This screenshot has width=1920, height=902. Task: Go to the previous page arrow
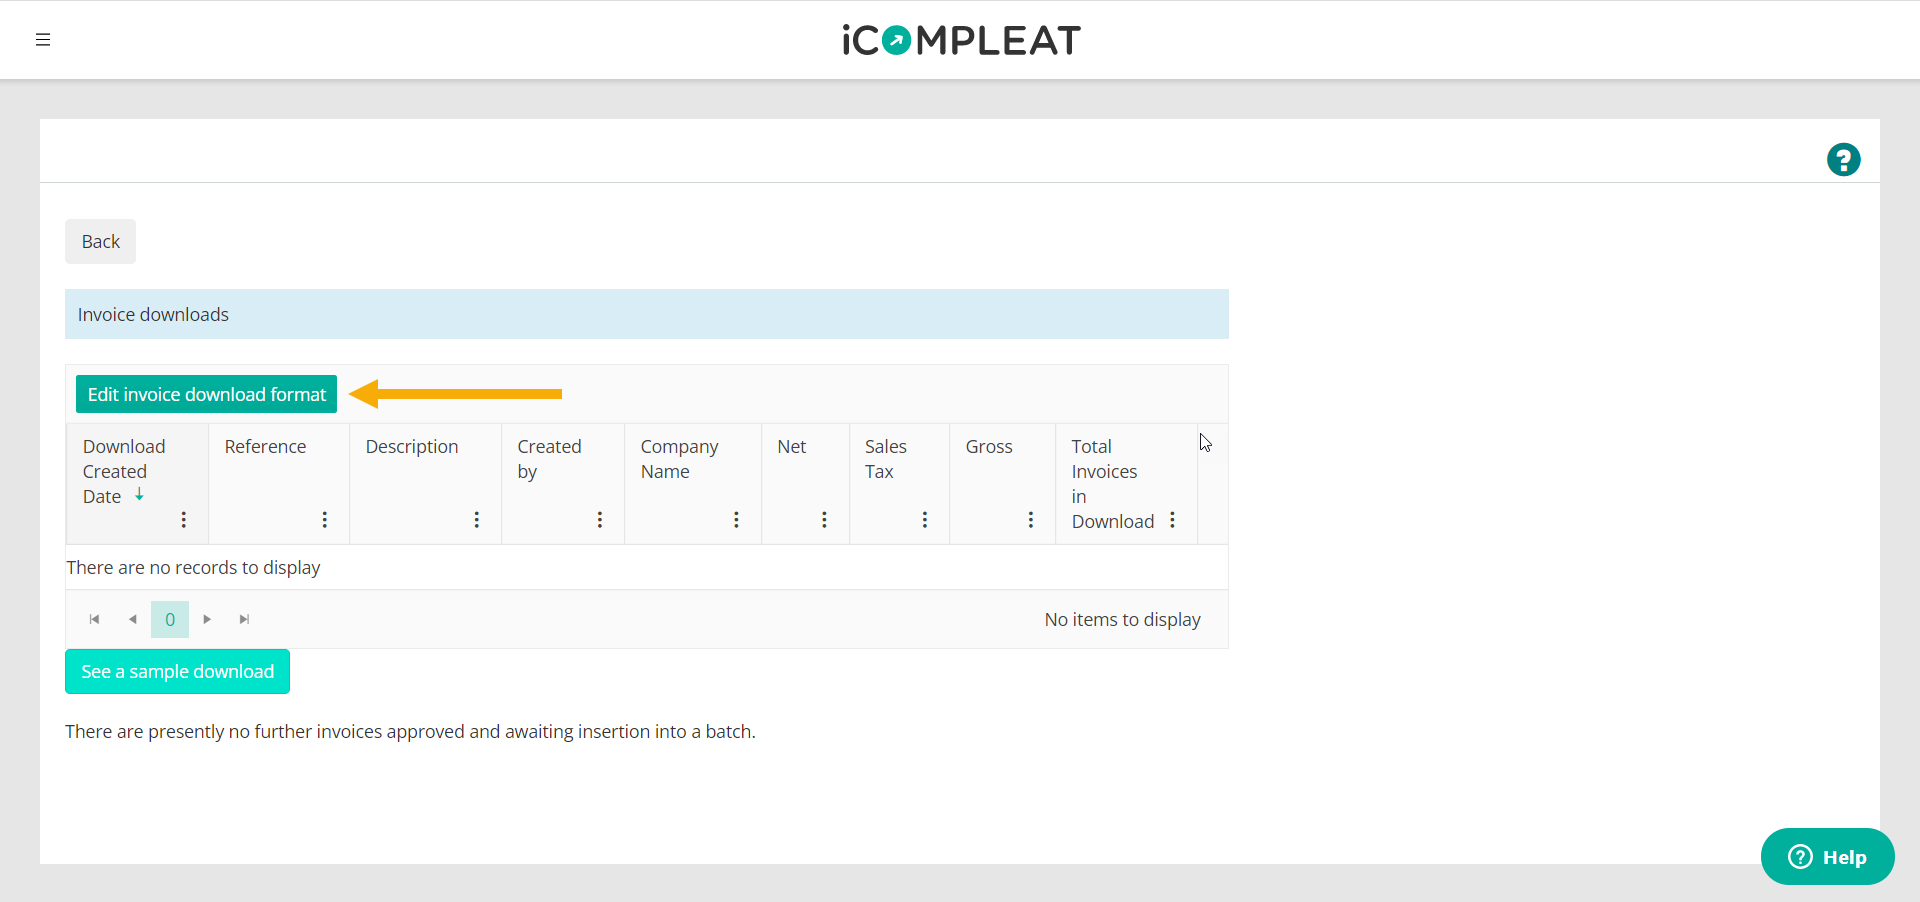132,619
